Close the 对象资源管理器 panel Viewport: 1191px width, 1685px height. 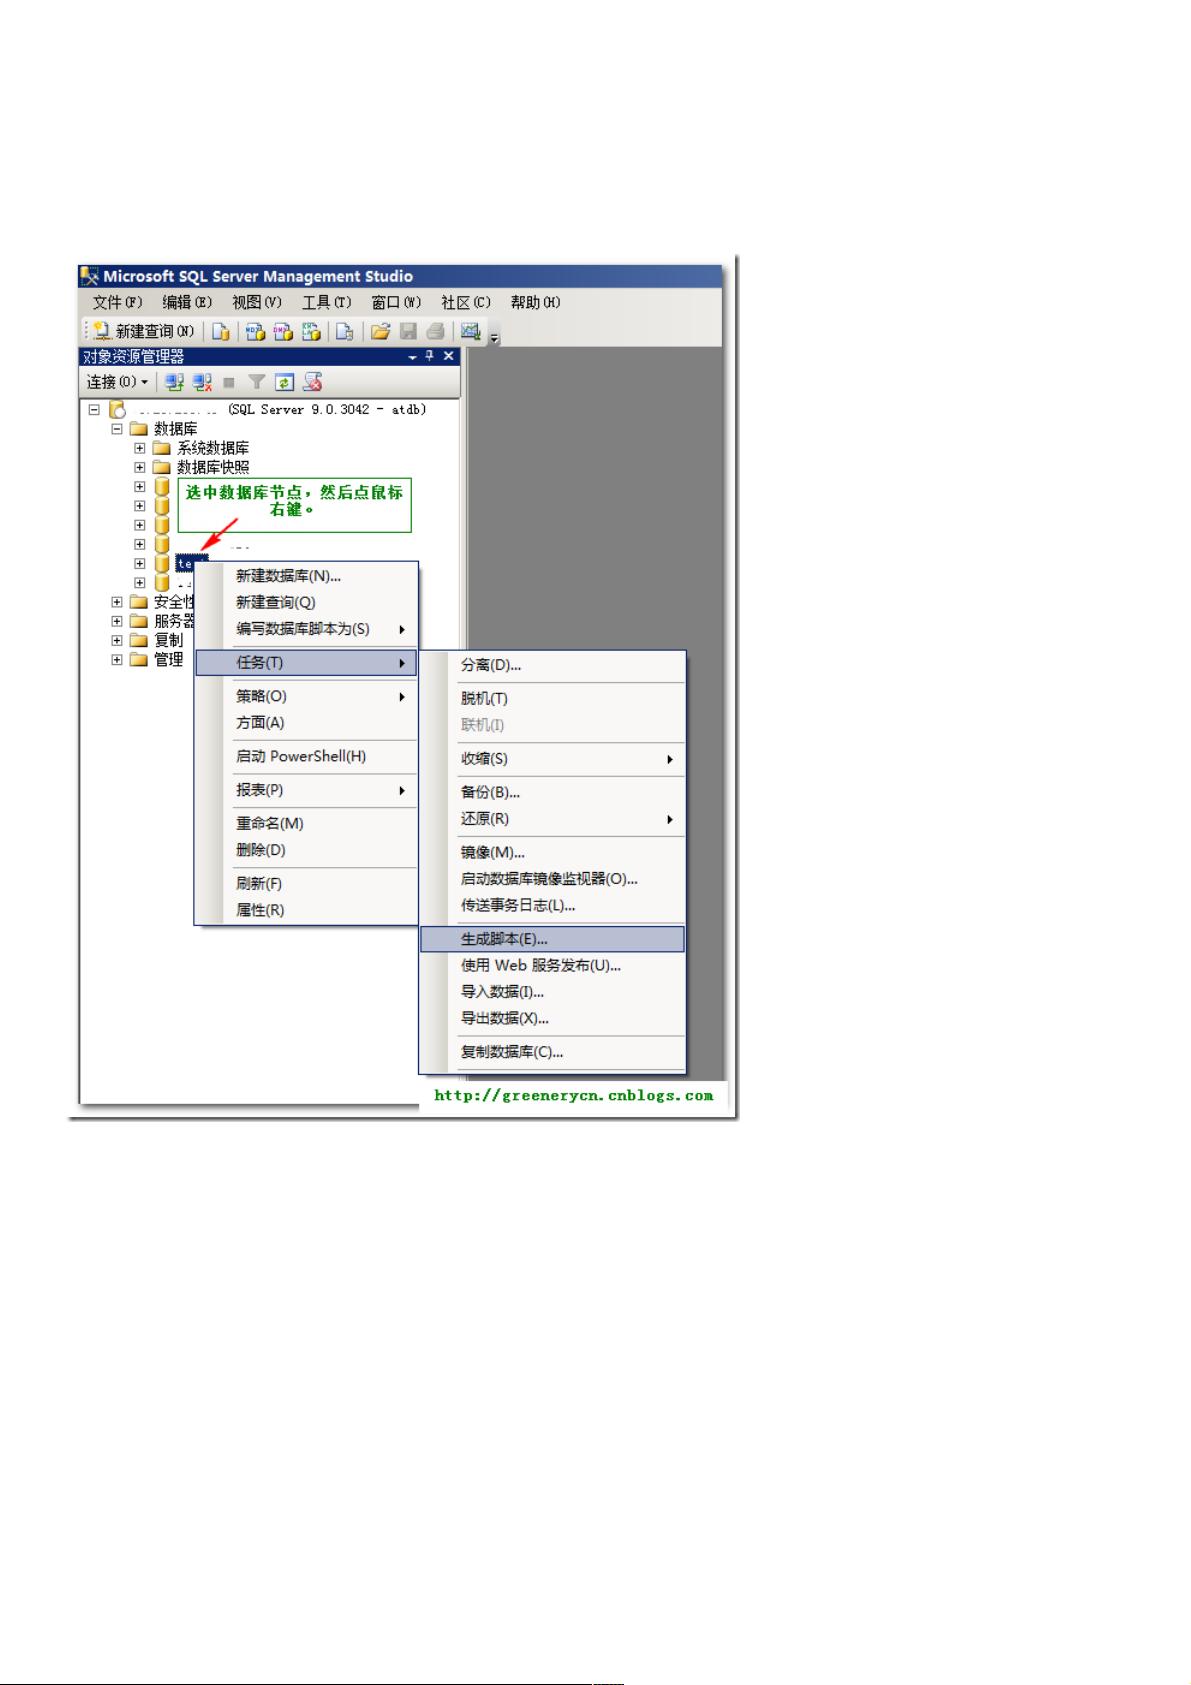coord(448,356)
